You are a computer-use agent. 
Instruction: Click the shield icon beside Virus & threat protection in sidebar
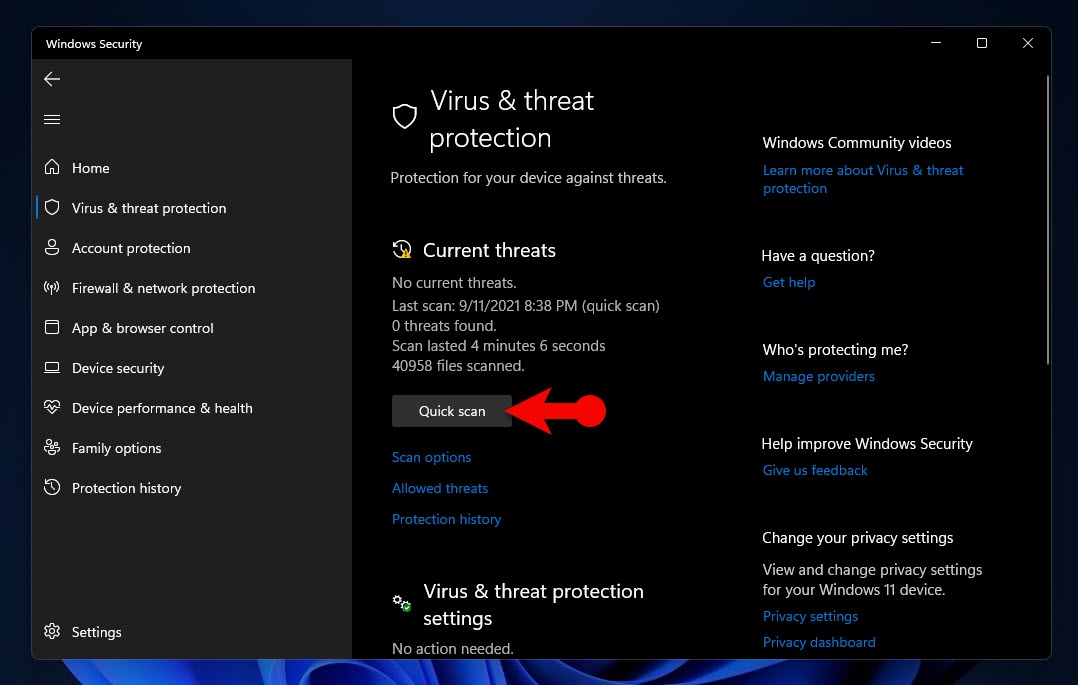point(52,208)
